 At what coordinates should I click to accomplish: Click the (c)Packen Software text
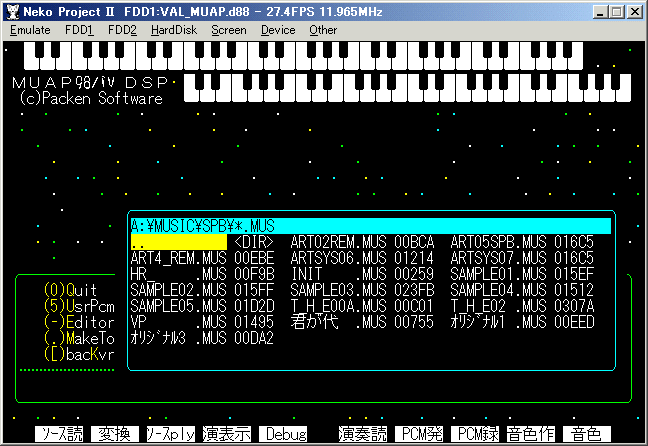point(91,98)
